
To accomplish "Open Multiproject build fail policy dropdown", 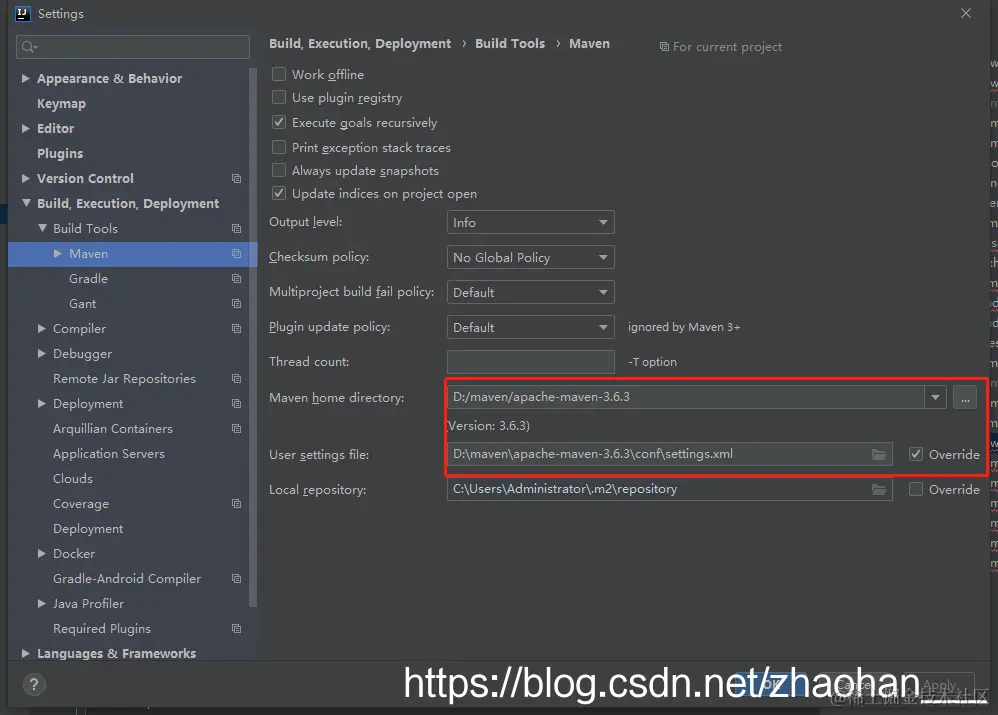I will (531, 293).
